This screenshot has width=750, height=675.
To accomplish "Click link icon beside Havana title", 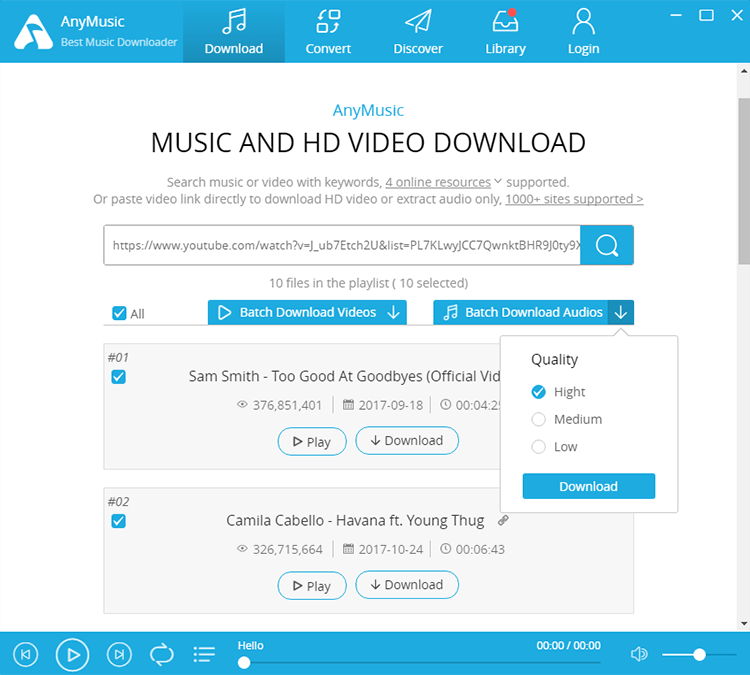I will pos(503,520).
